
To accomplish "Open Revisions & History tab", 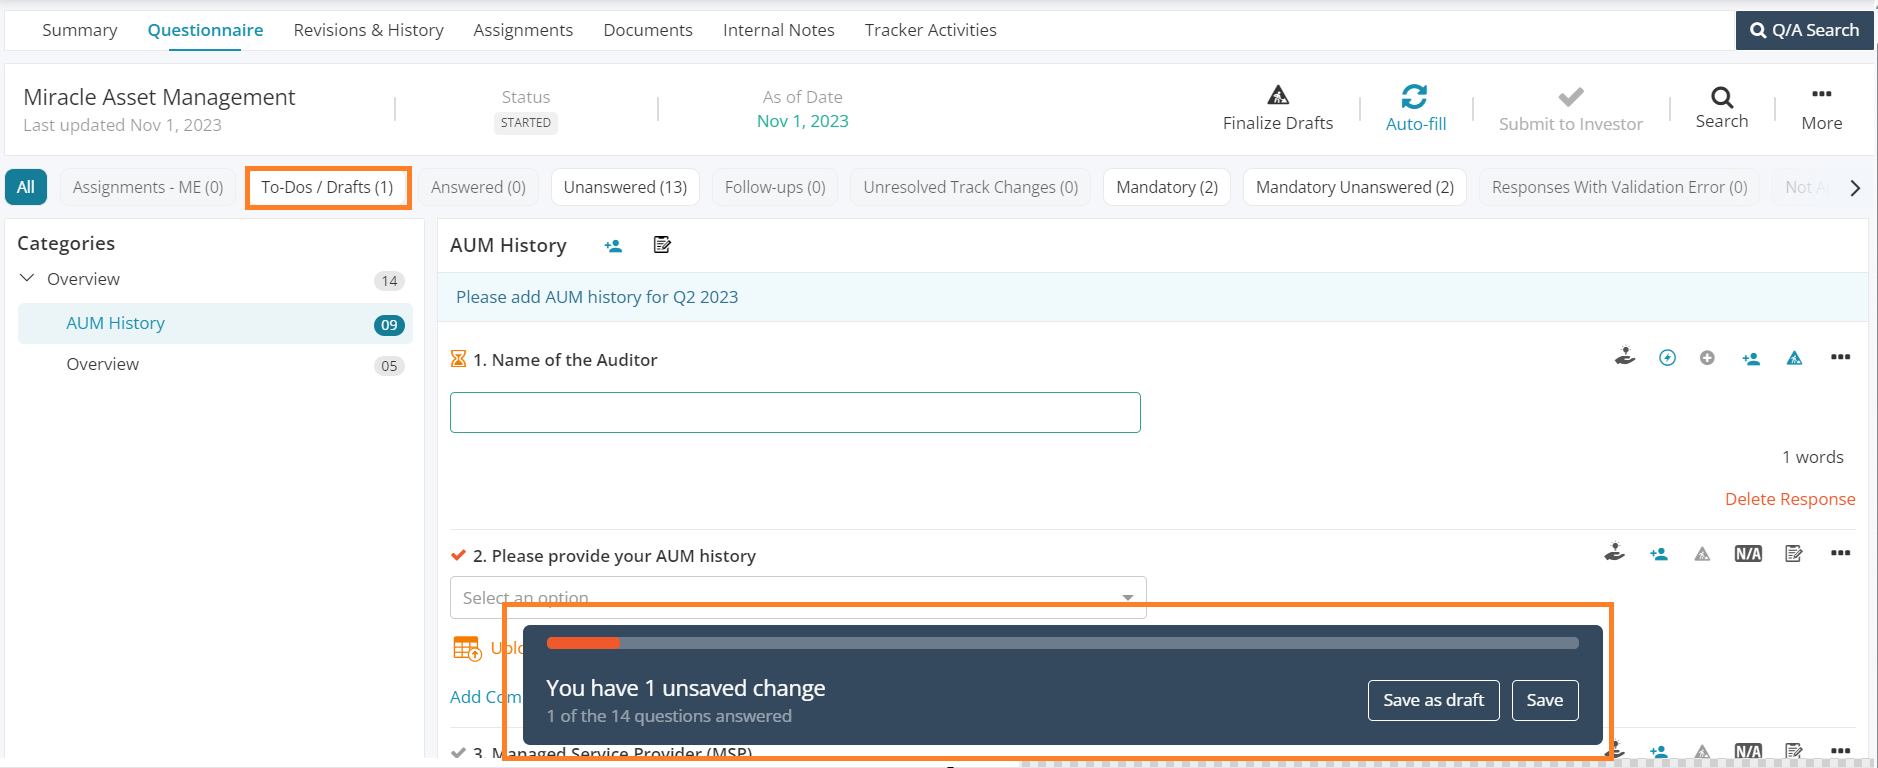I will 369,30.
